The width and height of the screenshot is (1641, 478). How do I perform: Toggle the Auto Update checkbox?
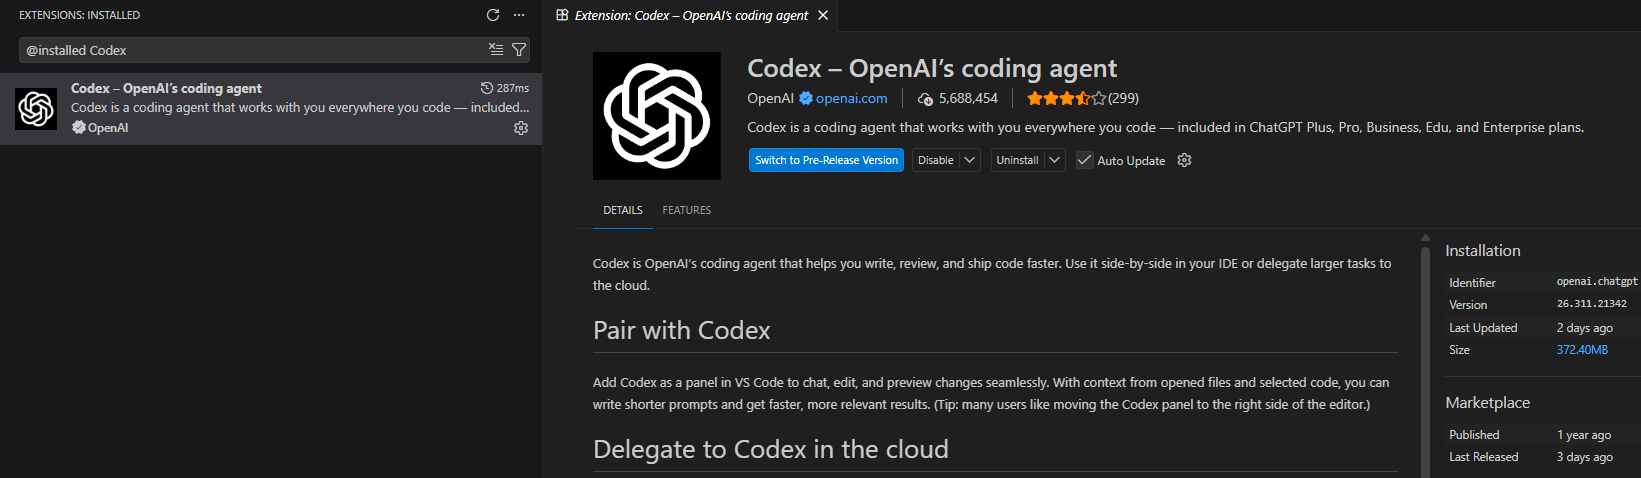(1084, 160)
